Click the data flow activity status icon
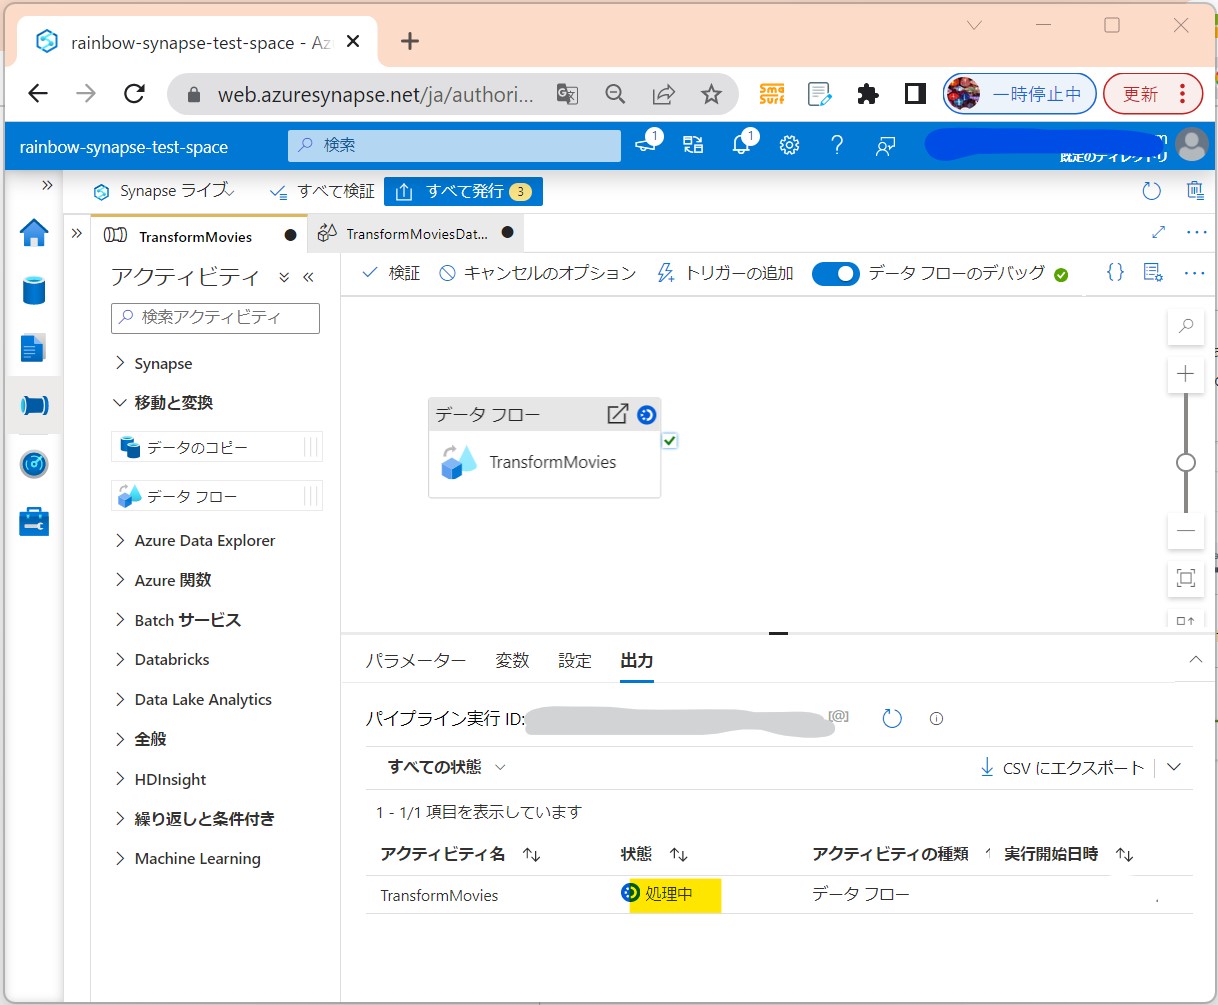The image size is (1218, 1005). click(x=647, y=414)
